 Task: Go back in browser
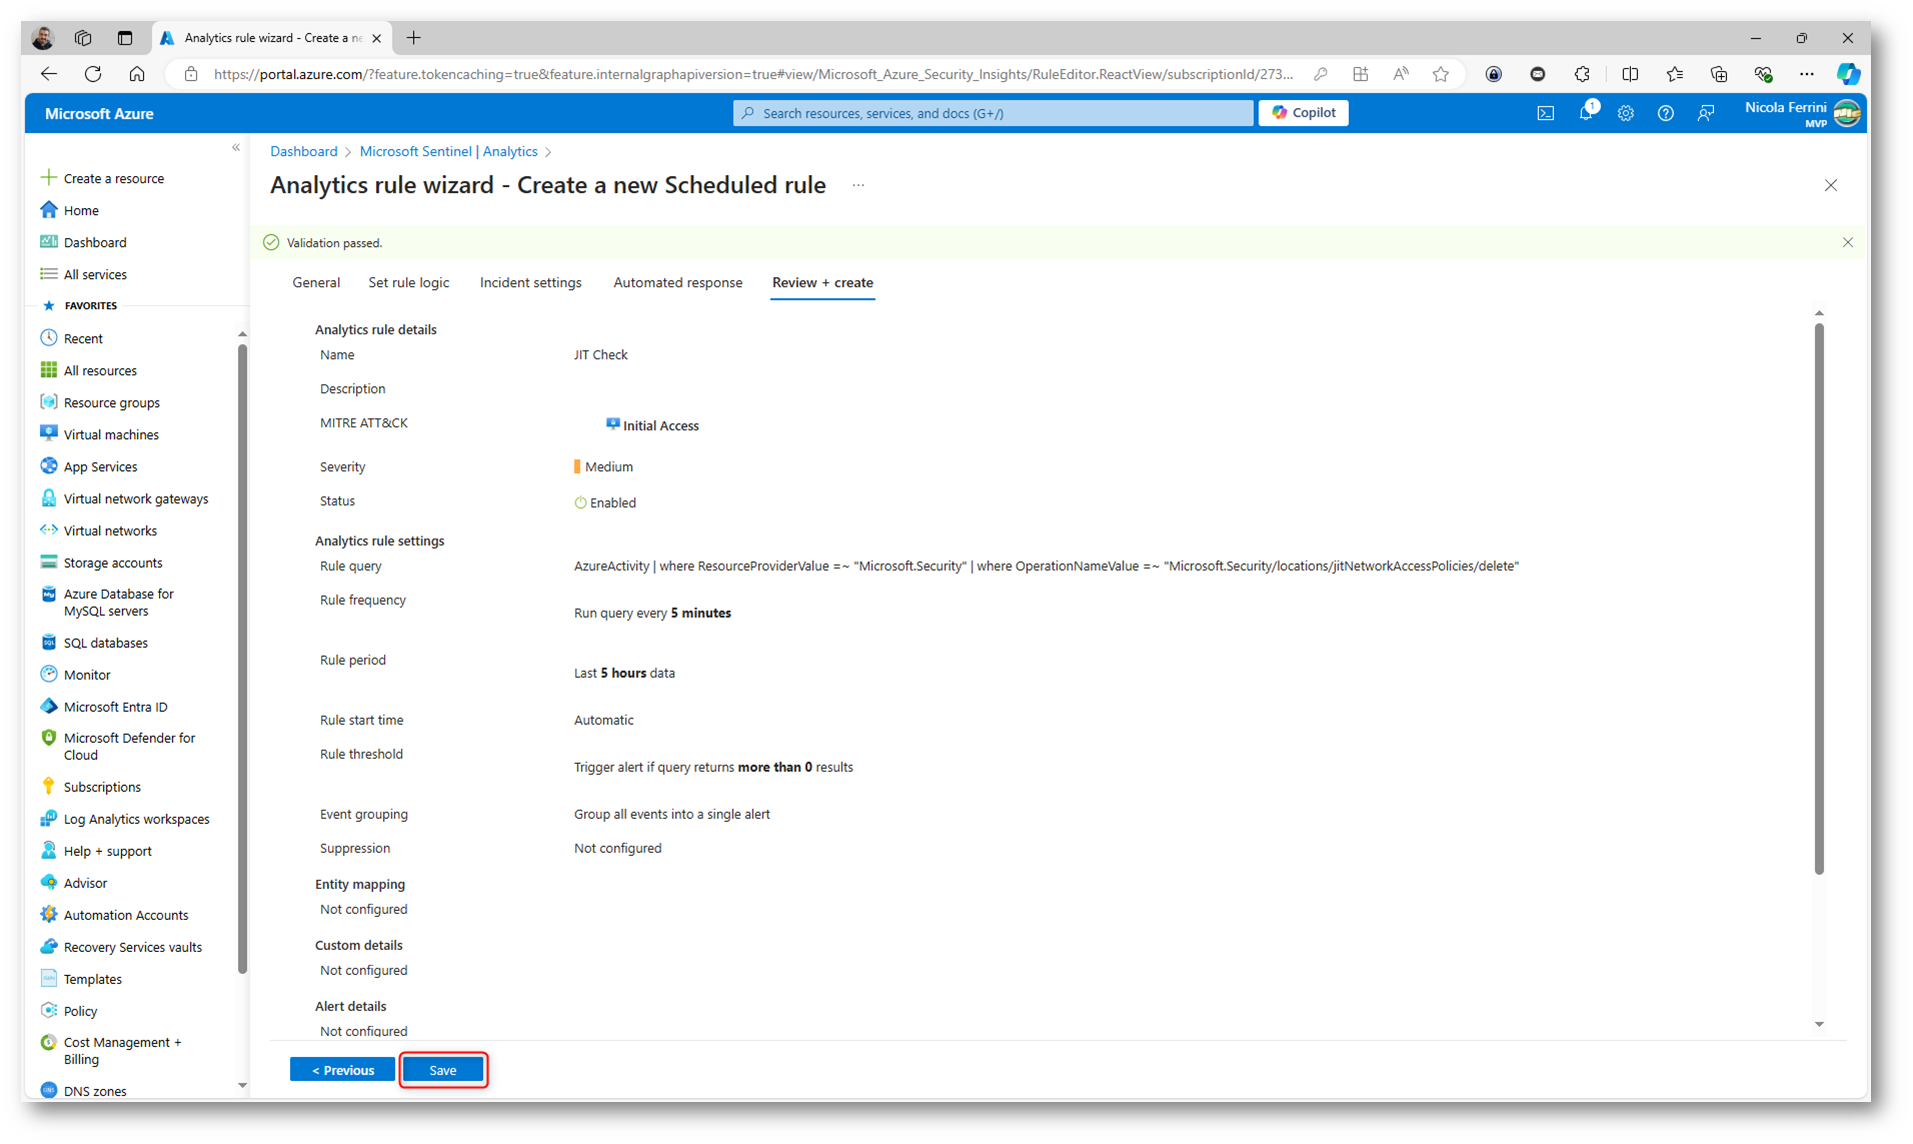point(48,74)
